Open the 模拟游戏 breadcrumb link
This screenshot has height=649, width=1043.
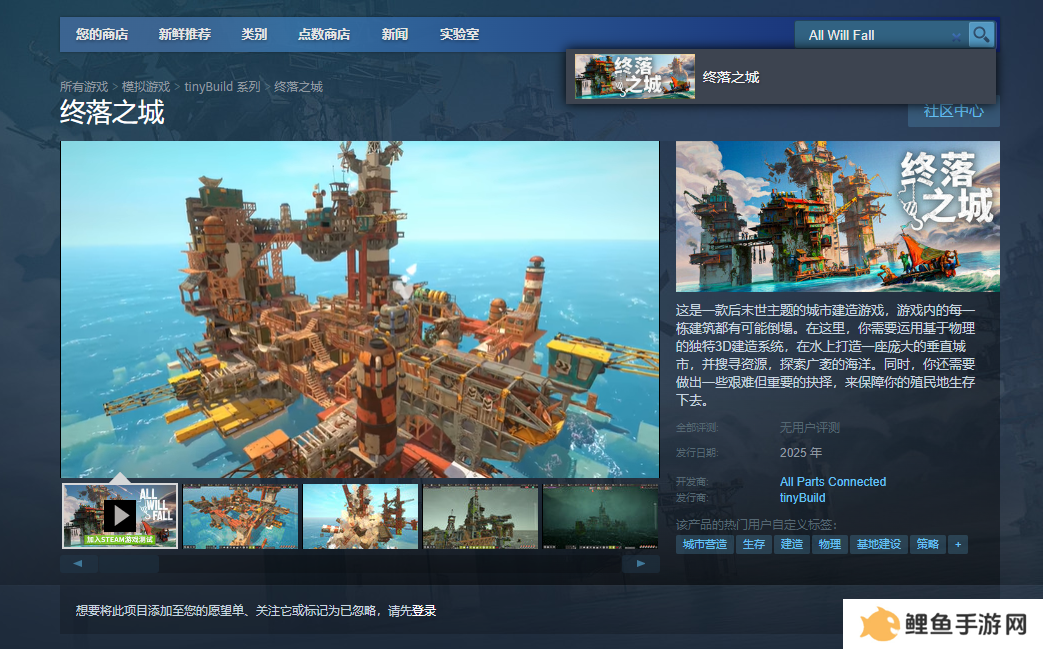click(146, 86)
